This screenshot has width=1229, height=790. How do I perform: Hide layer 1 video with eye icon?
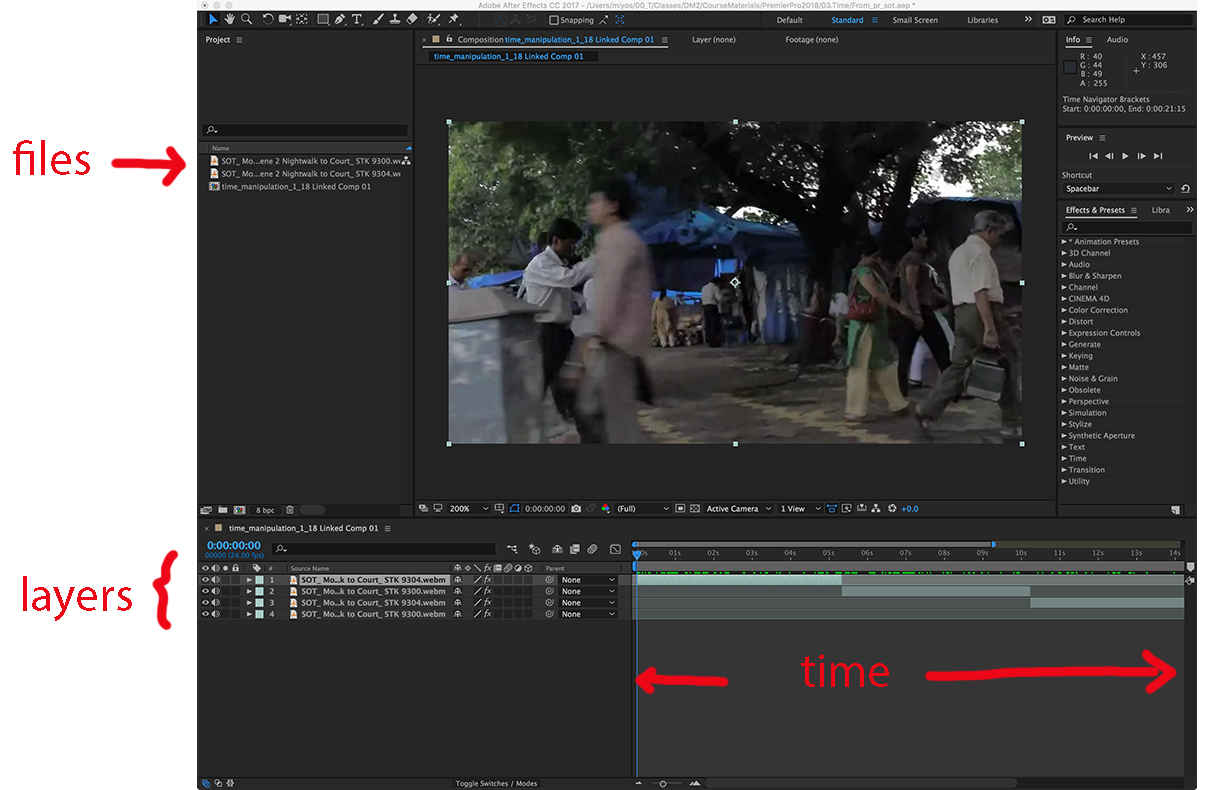point(206,580)
